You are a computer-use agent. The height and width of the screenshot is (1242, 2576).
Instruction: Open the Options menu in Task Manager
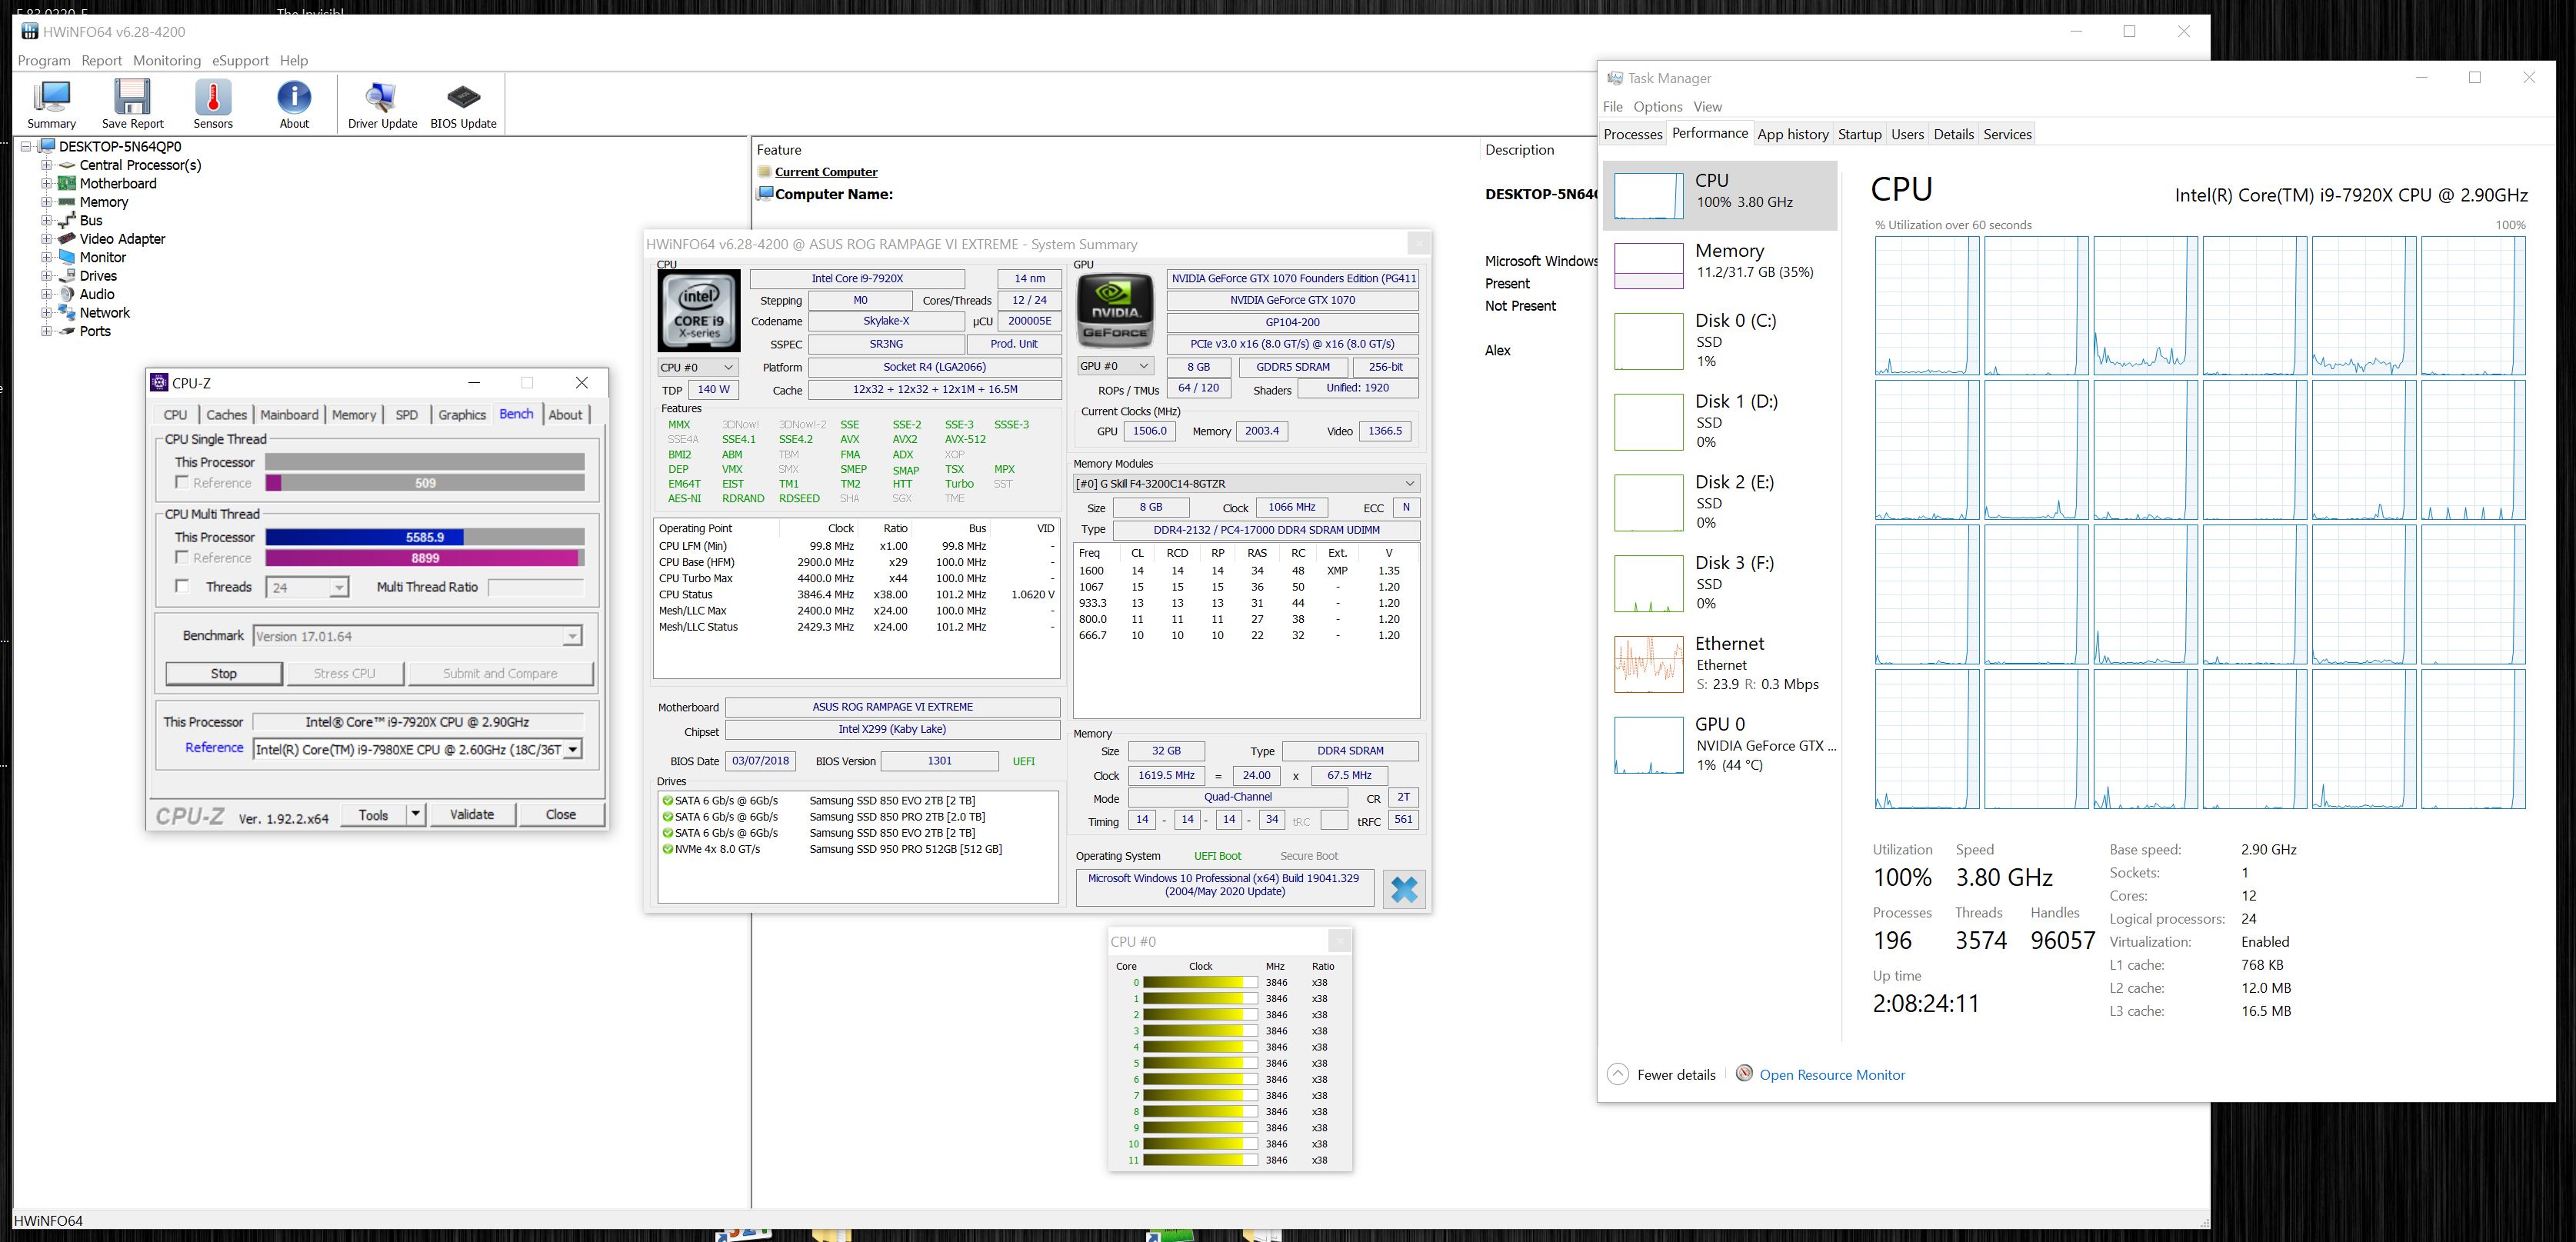pyautogui.click(x=1658, y=106)
